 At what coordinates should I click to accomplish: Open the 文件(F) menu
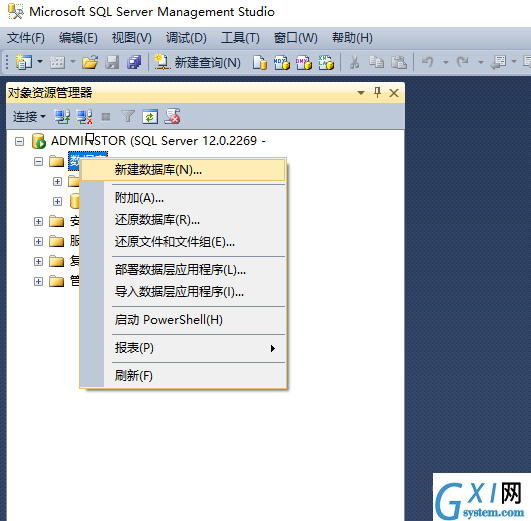click(26, 38)
